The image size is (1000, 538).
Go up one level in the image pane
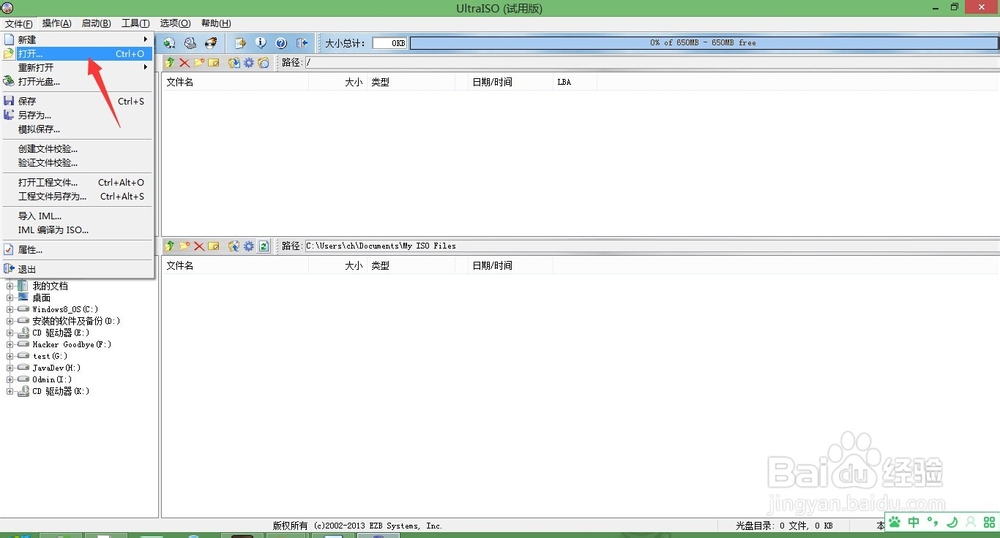click(170, 62)
